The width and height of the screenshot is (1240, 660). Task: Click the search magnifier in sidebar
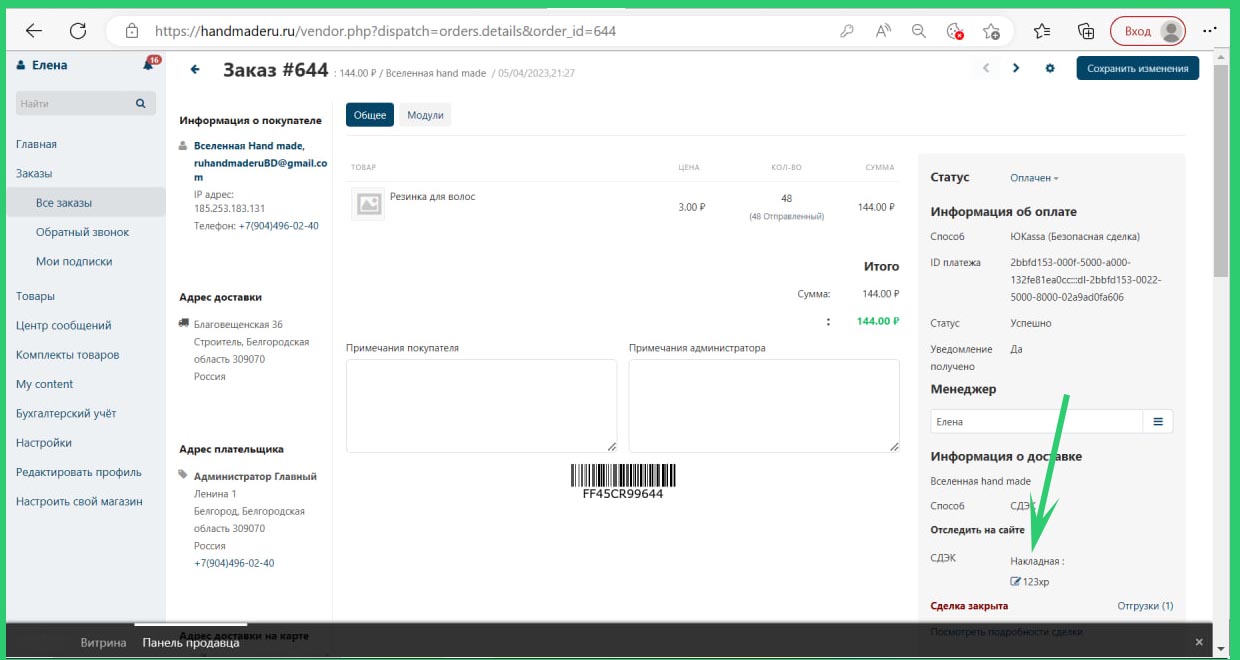141,103
